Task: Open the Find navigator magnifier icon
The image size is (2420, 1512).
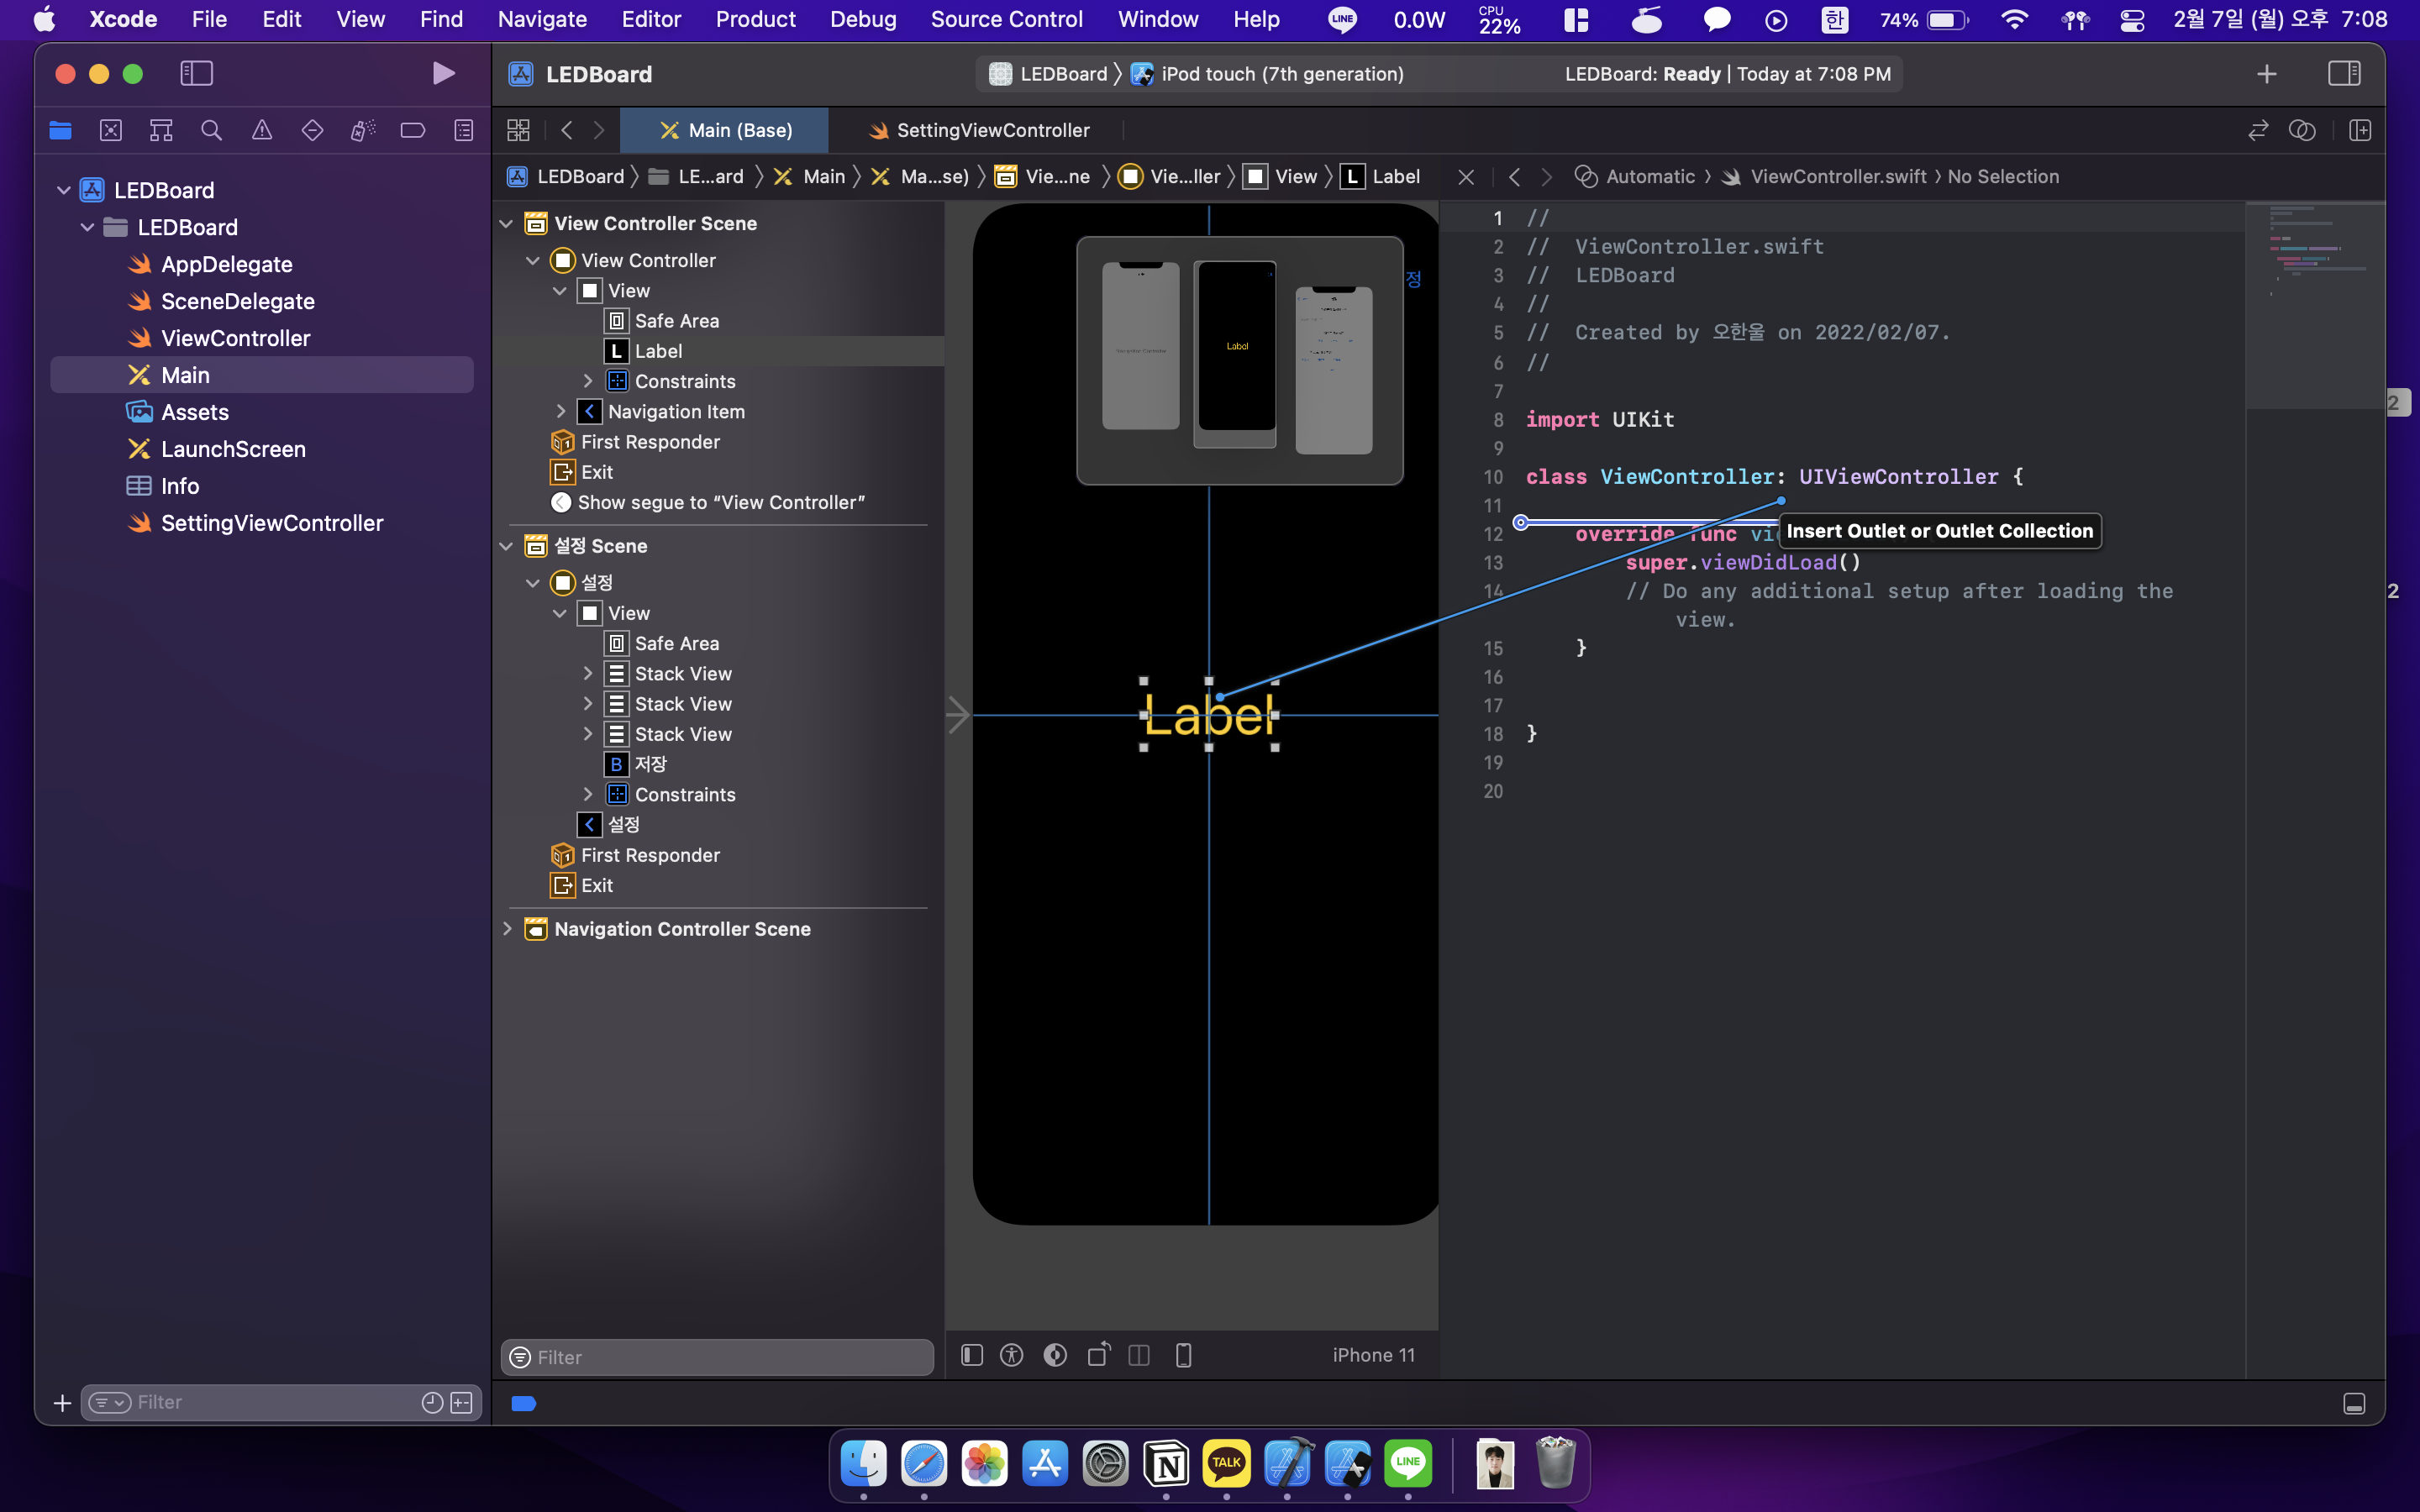Action: 211,130
